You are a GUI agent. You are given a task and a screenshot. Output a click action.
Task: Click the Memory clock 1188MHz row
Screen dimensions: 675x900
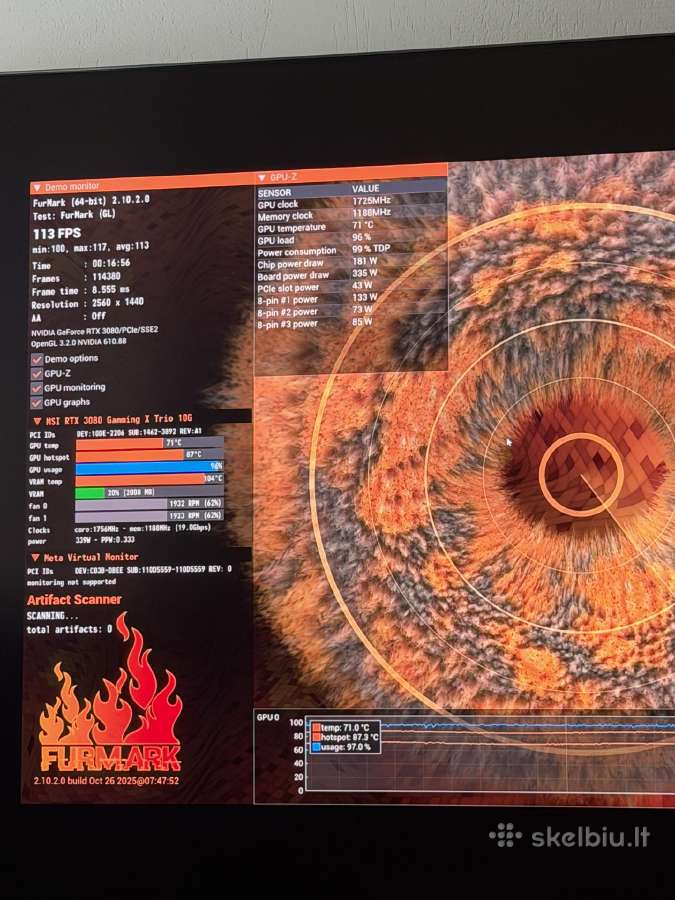351,214
